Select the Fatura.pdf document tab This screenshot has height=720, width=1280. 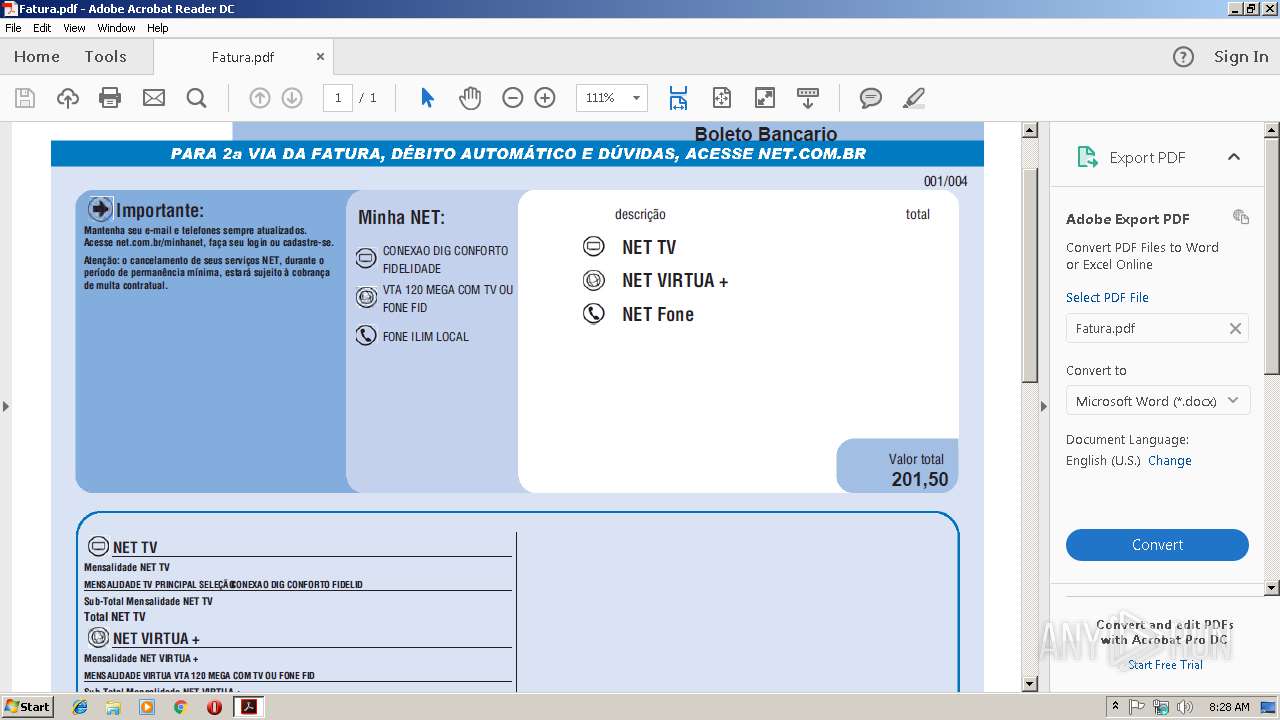coord(243,58)
